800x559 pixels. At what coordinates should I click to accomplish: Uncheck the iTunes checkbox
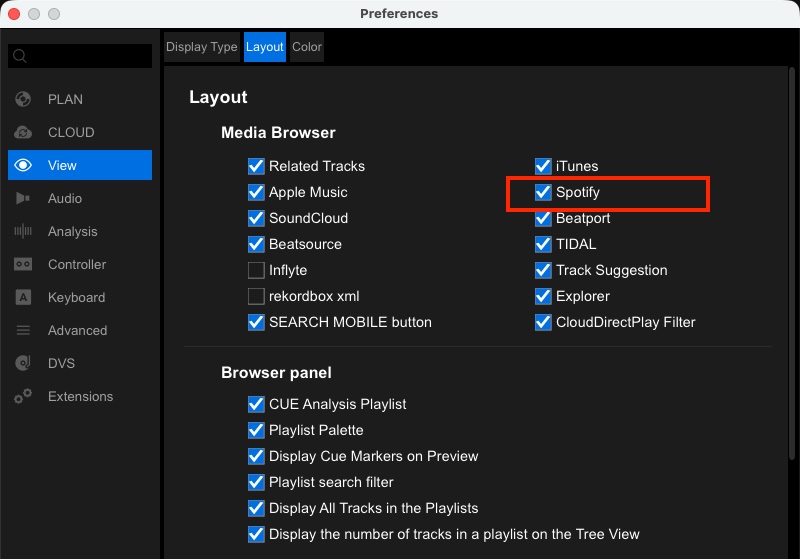pyautogui.click(x=543, y=166)
